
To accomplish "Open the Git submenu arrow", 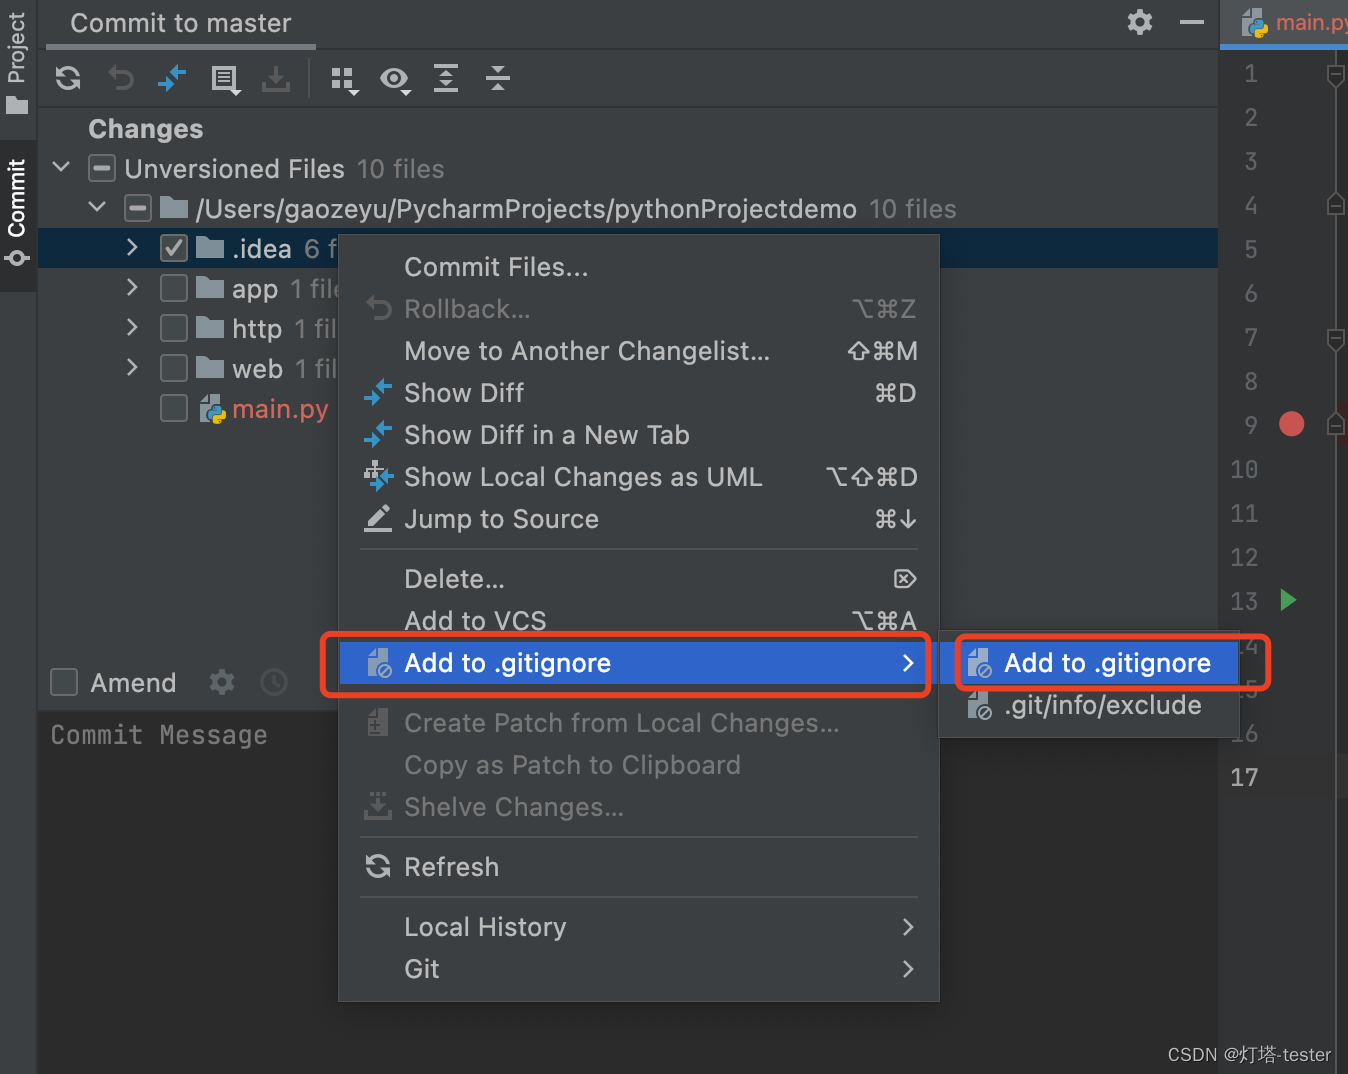I will [x=907, y=969].
